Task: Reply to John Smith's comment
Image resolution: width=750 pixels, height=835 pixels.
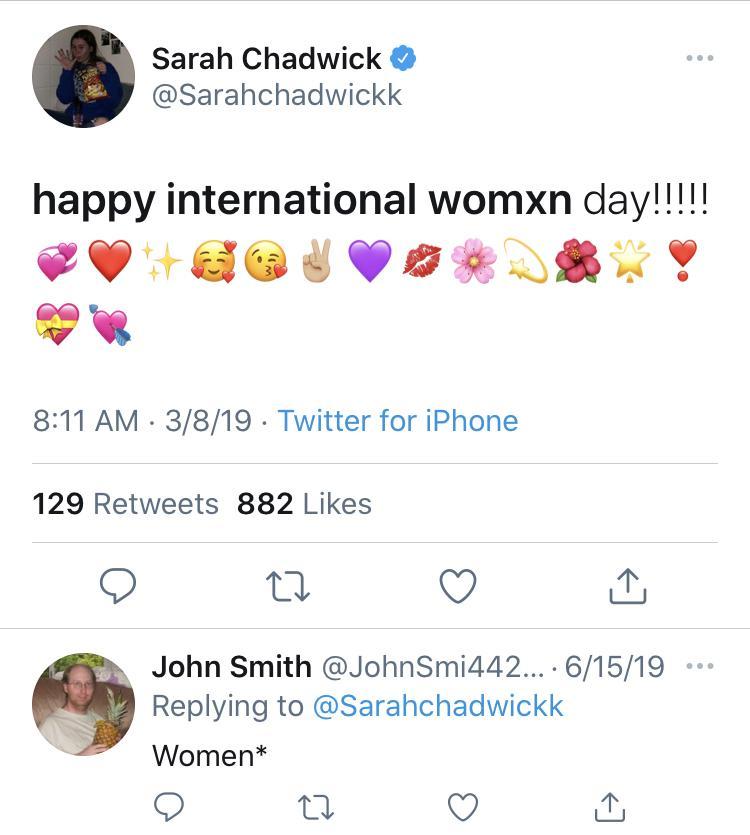Action: point(169,806)
